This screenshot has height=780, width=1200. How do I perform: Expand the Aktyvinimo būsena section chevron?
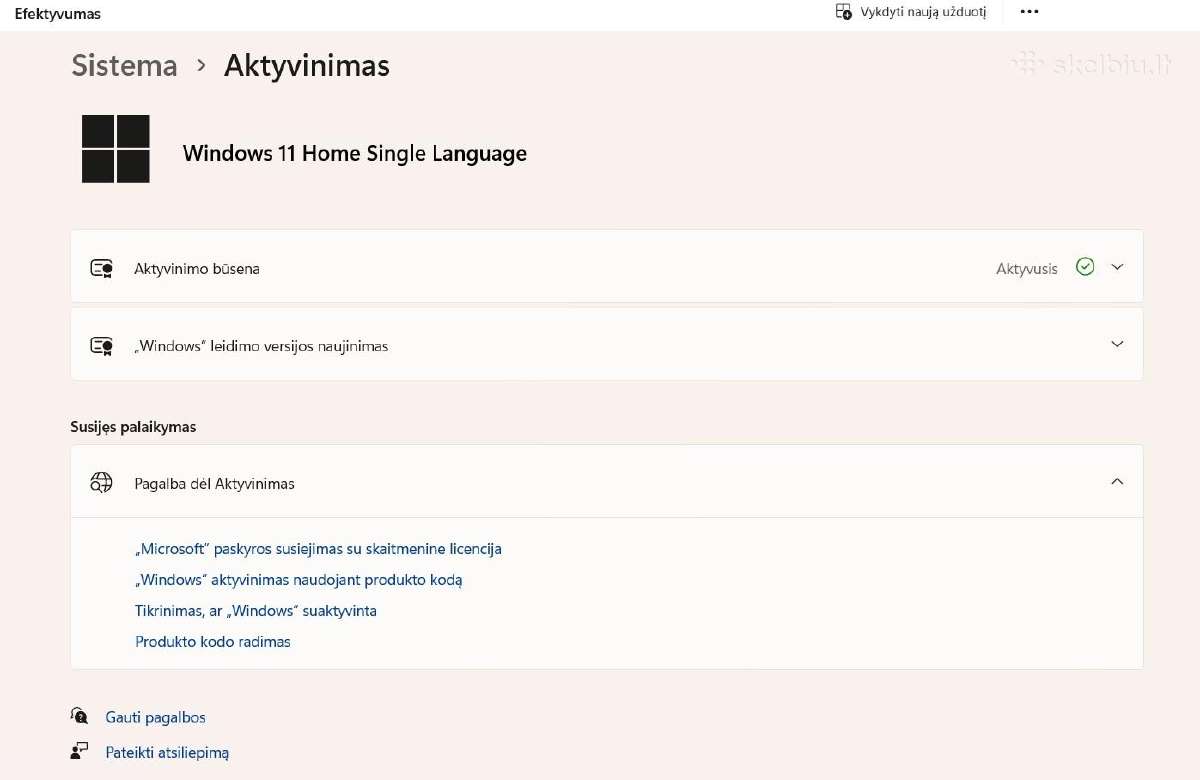[x=1118, y=267]
